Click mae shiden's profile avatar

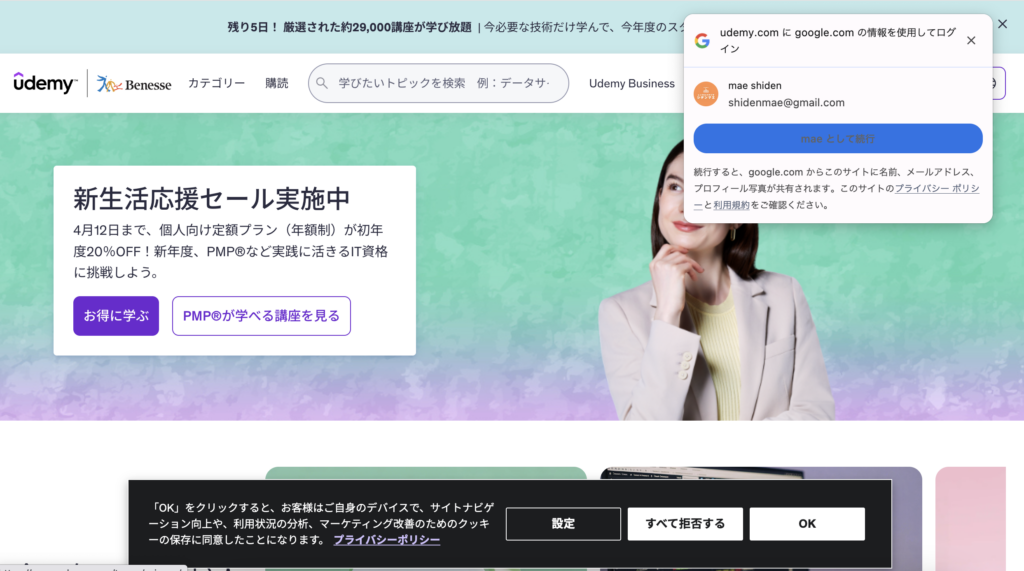(x=706, y=94)
